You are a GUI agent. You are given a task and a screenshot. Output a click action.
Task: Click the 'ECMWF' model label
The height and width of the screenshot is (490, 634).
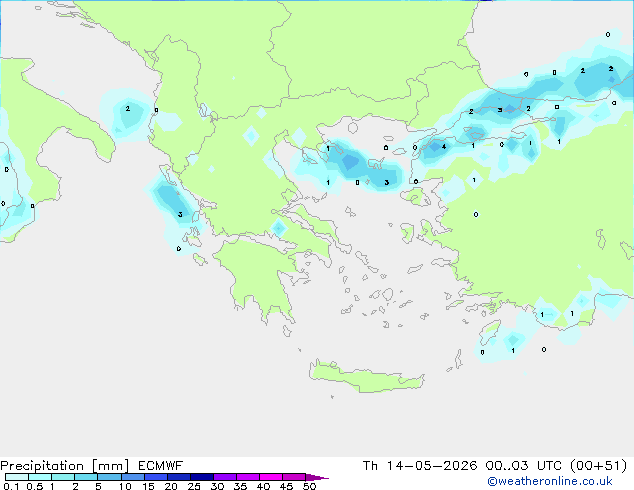click(x=161, y=466)
